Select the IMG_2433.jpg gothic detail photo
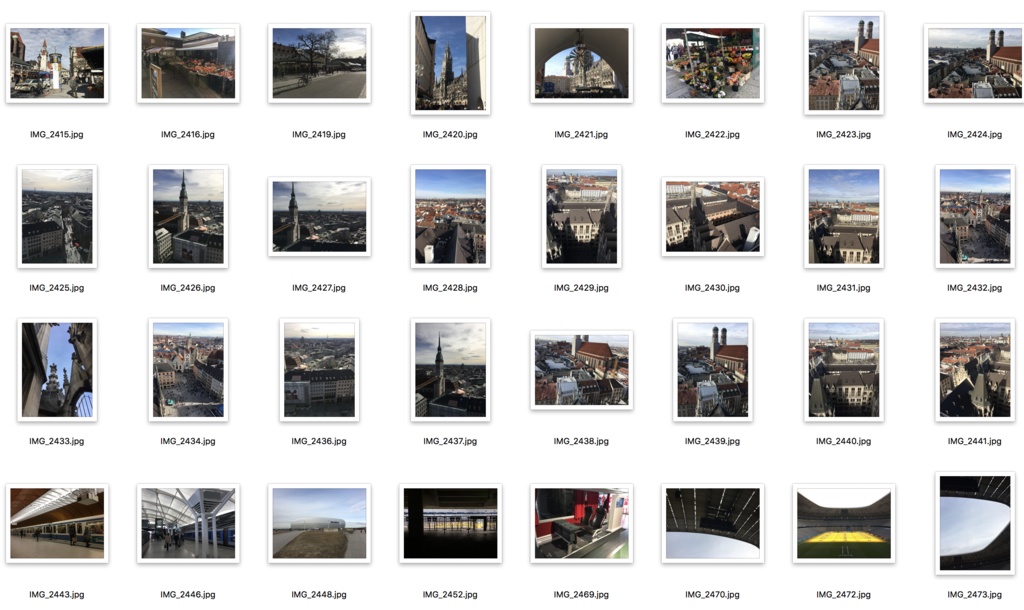Image resolution: width=1024 pixels, height=610 pixels. click(x=57, y=370)
